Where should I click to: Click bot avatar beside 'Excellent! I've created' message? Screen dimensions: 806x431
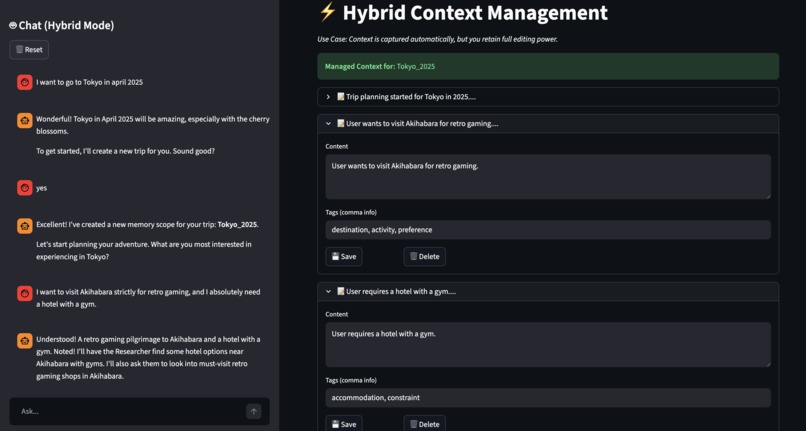click(x=25, y=226)
